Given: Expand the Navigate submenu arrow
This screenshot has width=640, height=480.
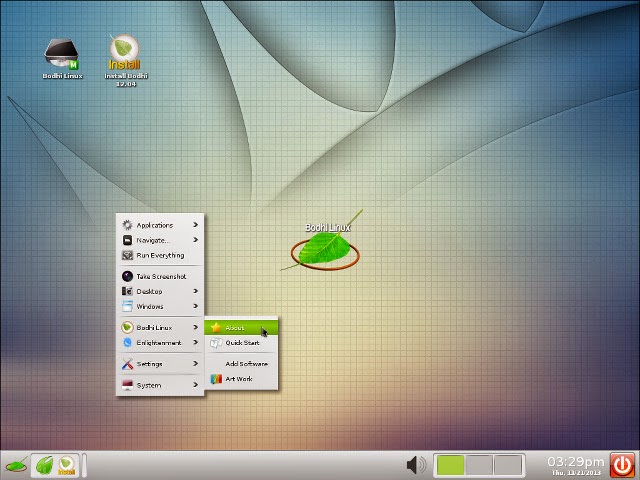Looking at the screenshot, I should pos(196,240).
